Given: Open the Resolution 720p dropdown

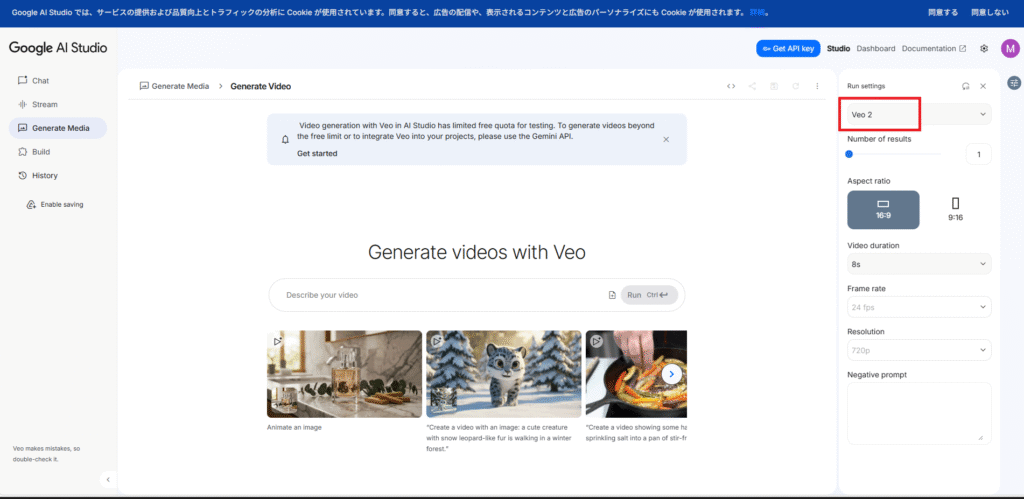Looking at the screenshot, I should [919, 350].
